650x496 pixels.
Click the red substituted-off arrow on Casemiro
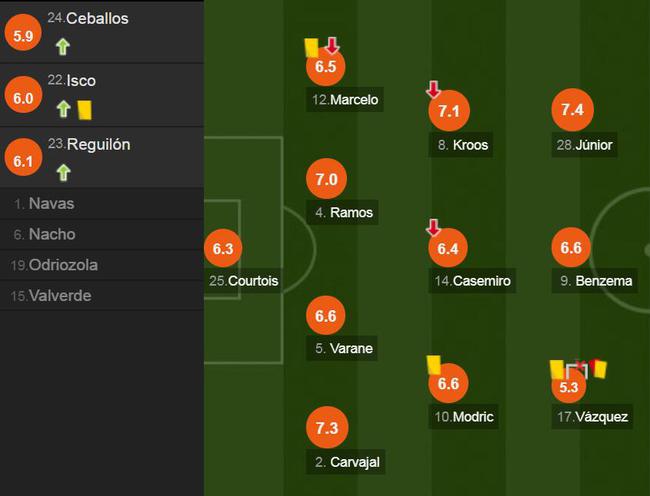coord(433,227)
